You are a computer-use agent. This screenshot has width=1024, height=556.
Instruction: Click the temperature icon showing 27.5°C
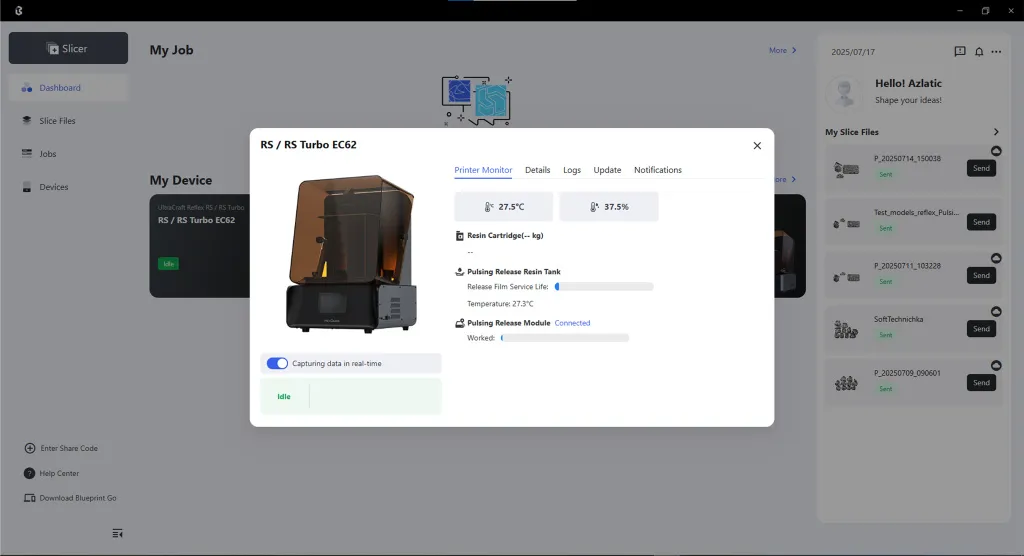pos(489,207)
